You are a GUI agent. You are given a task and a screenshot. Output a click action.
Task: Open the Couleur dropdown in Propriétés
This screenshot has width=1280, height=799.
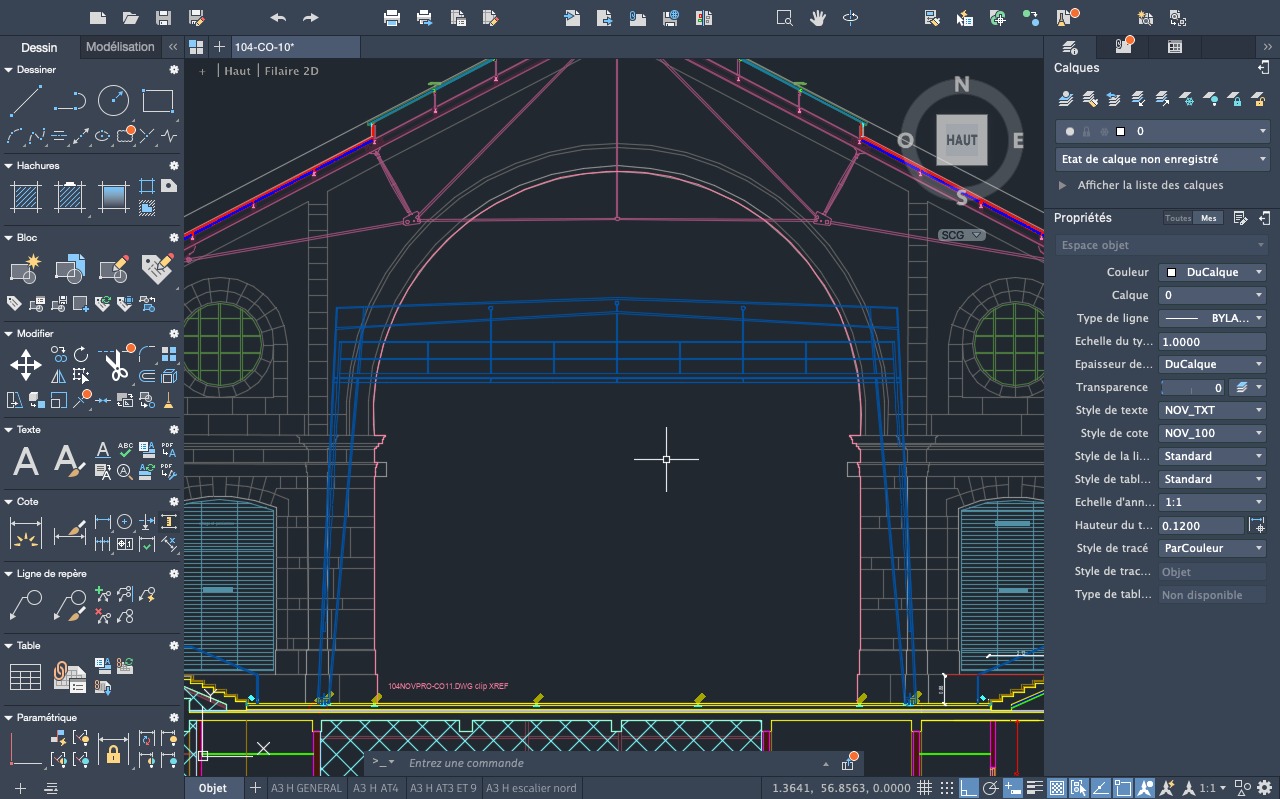pos(1212,272)
